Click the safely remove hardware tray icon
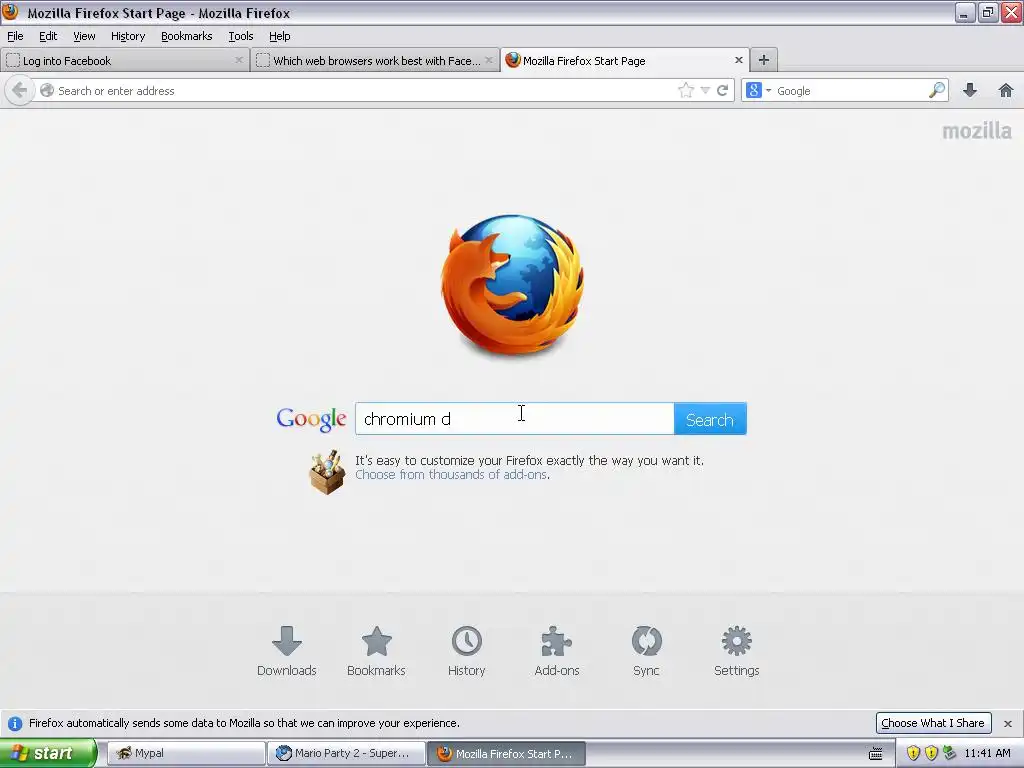The image size is (1024, 768). click(x=949, y=753)
